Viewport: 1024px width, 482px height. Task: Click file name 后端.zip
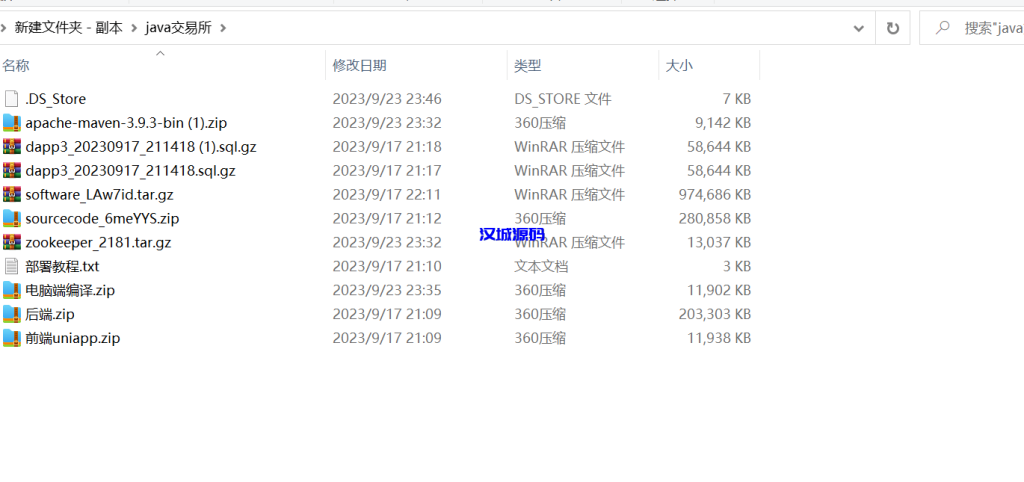[x=50, y=314]
